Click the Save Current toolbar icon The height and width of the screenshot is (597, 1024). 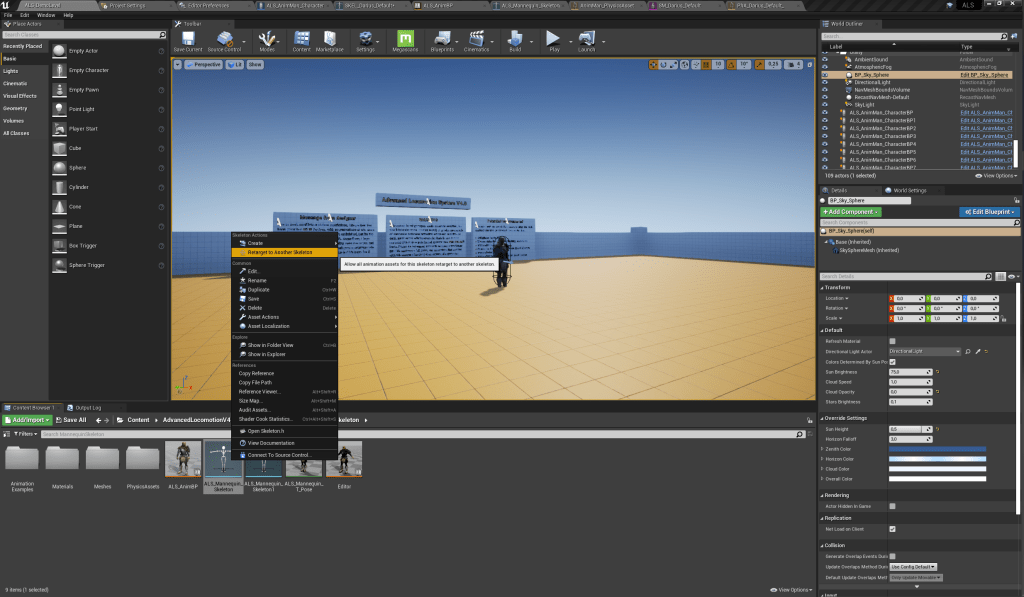pyautogui.click(x=187, y=40)
